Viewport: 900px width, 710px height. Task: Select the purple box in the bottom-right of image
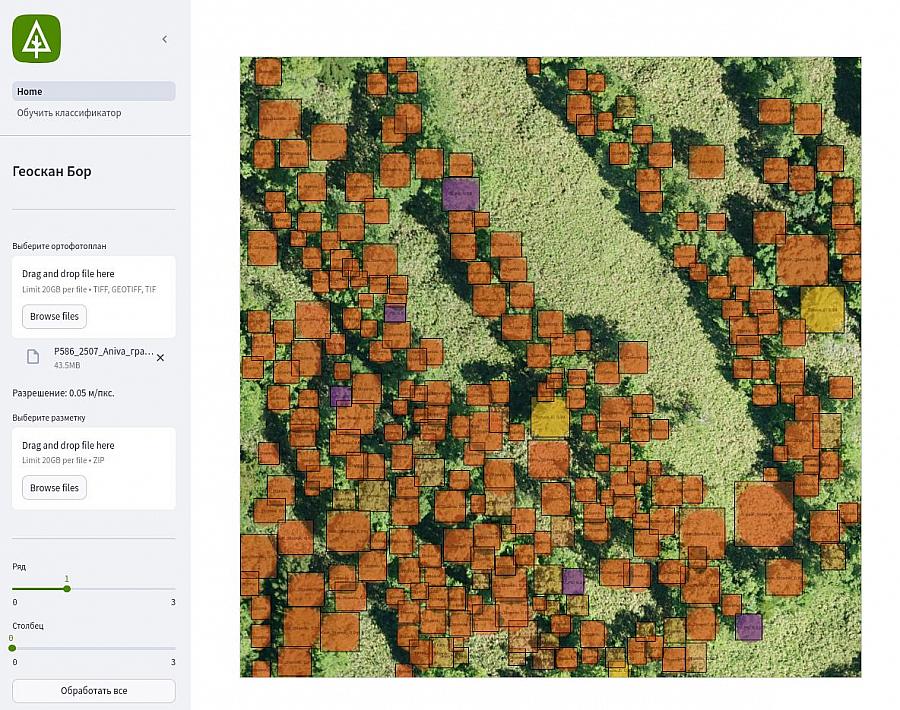point(748,627)
